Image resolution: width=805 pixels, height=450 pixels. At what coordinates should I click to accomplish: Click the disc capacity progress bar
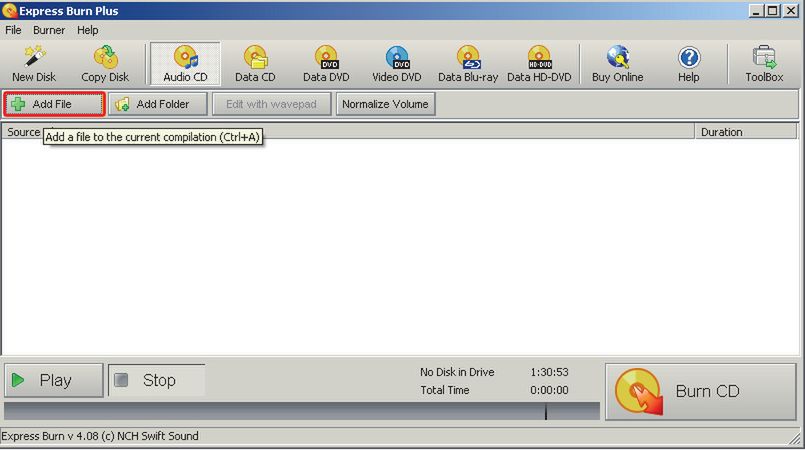[x=301, y=411]
